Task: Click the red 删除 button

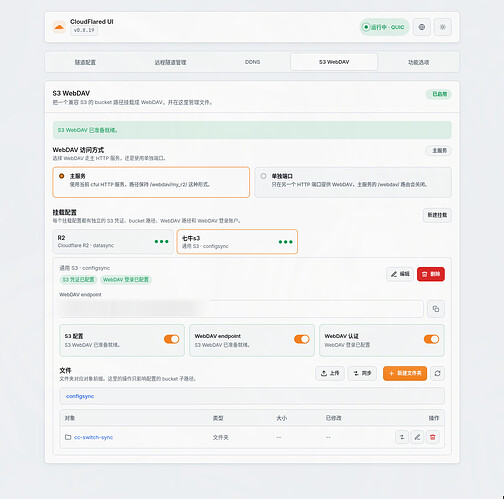Action: pyautogui.click(x=431, y=274)
